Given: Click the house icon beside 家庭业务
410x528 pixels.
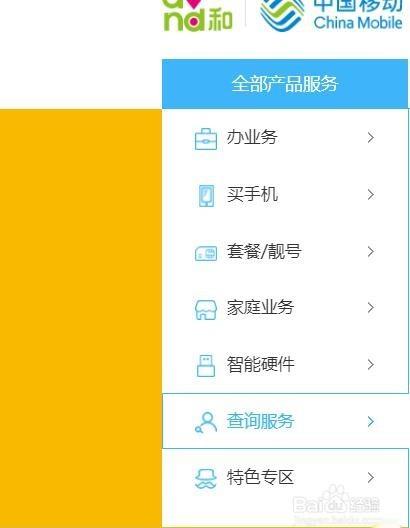Looking at the screenshot, I should (x=206, y=310).
